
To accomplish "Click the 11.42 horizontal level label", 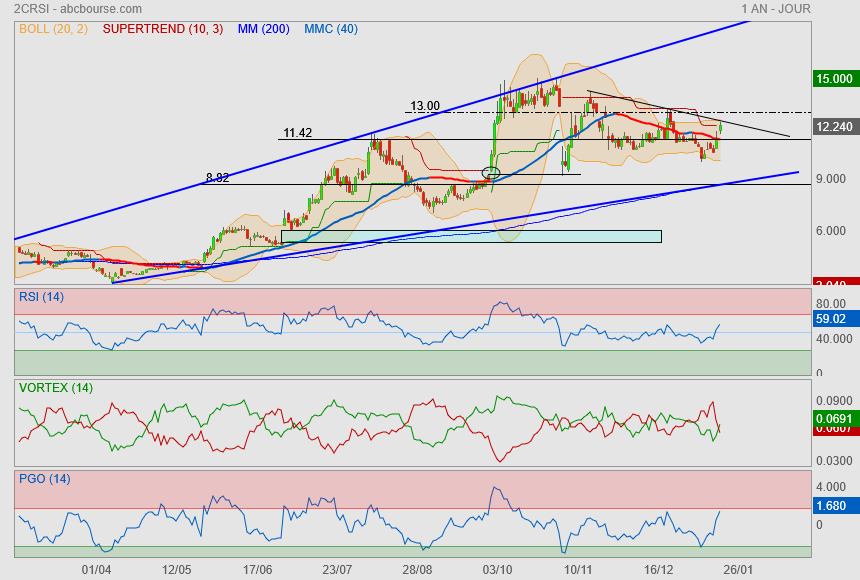I will click(x=297, y=132).
